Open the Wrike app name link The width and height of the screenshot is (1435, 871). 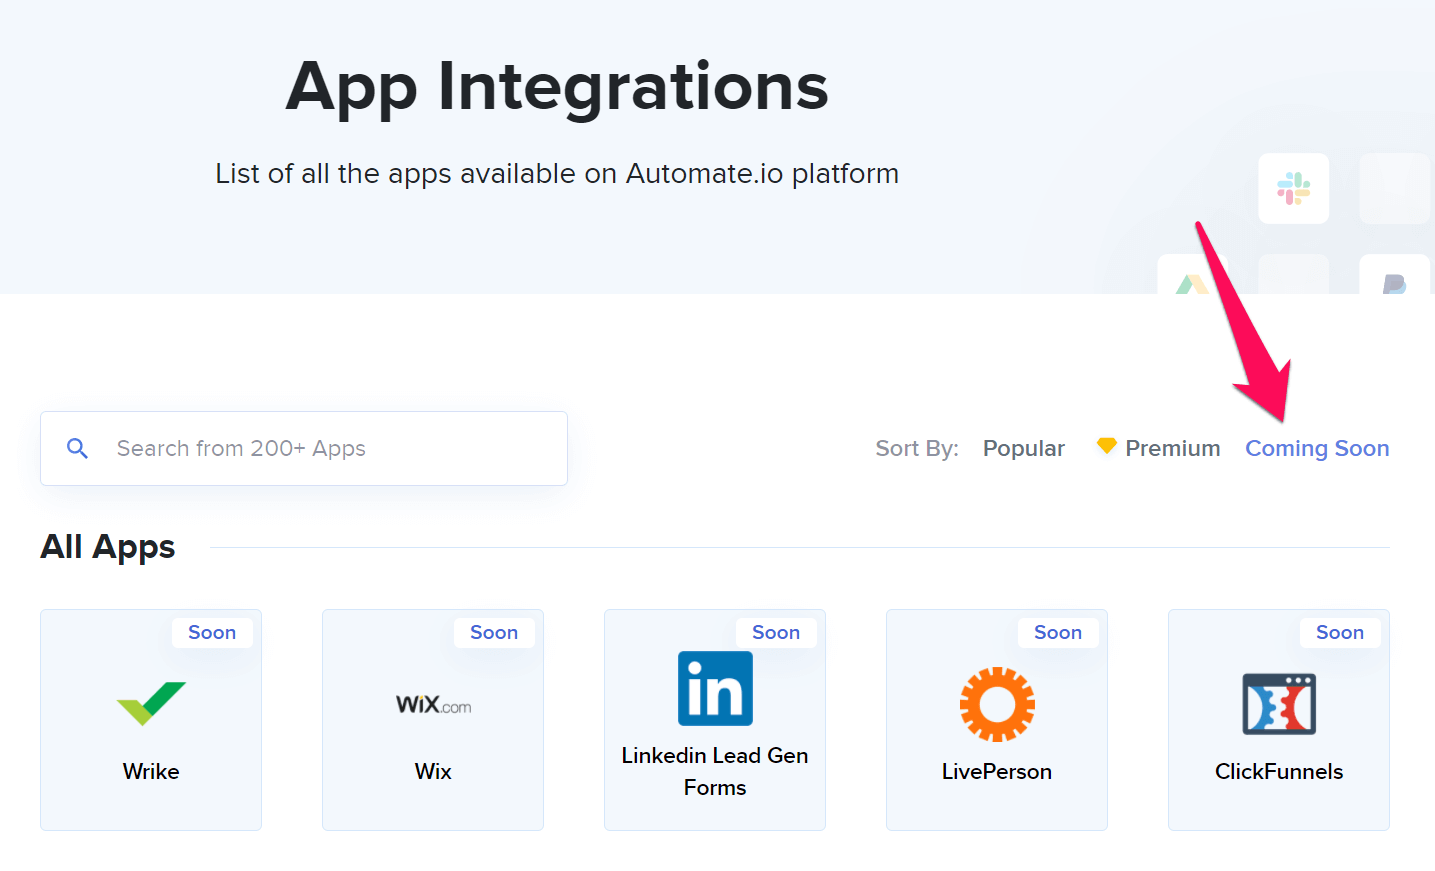coord(151,771)
